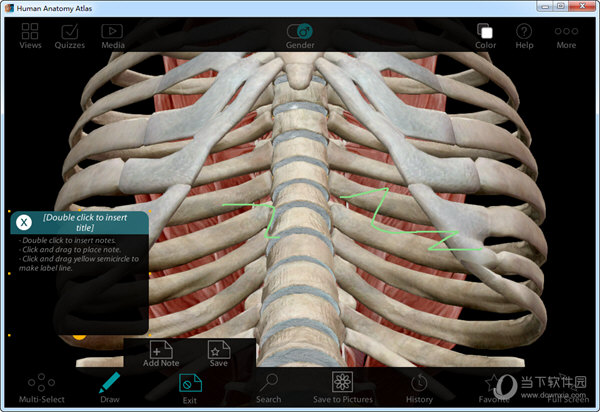Open the History panel
Screen dimensions: 600x412
tap(419, 386)
